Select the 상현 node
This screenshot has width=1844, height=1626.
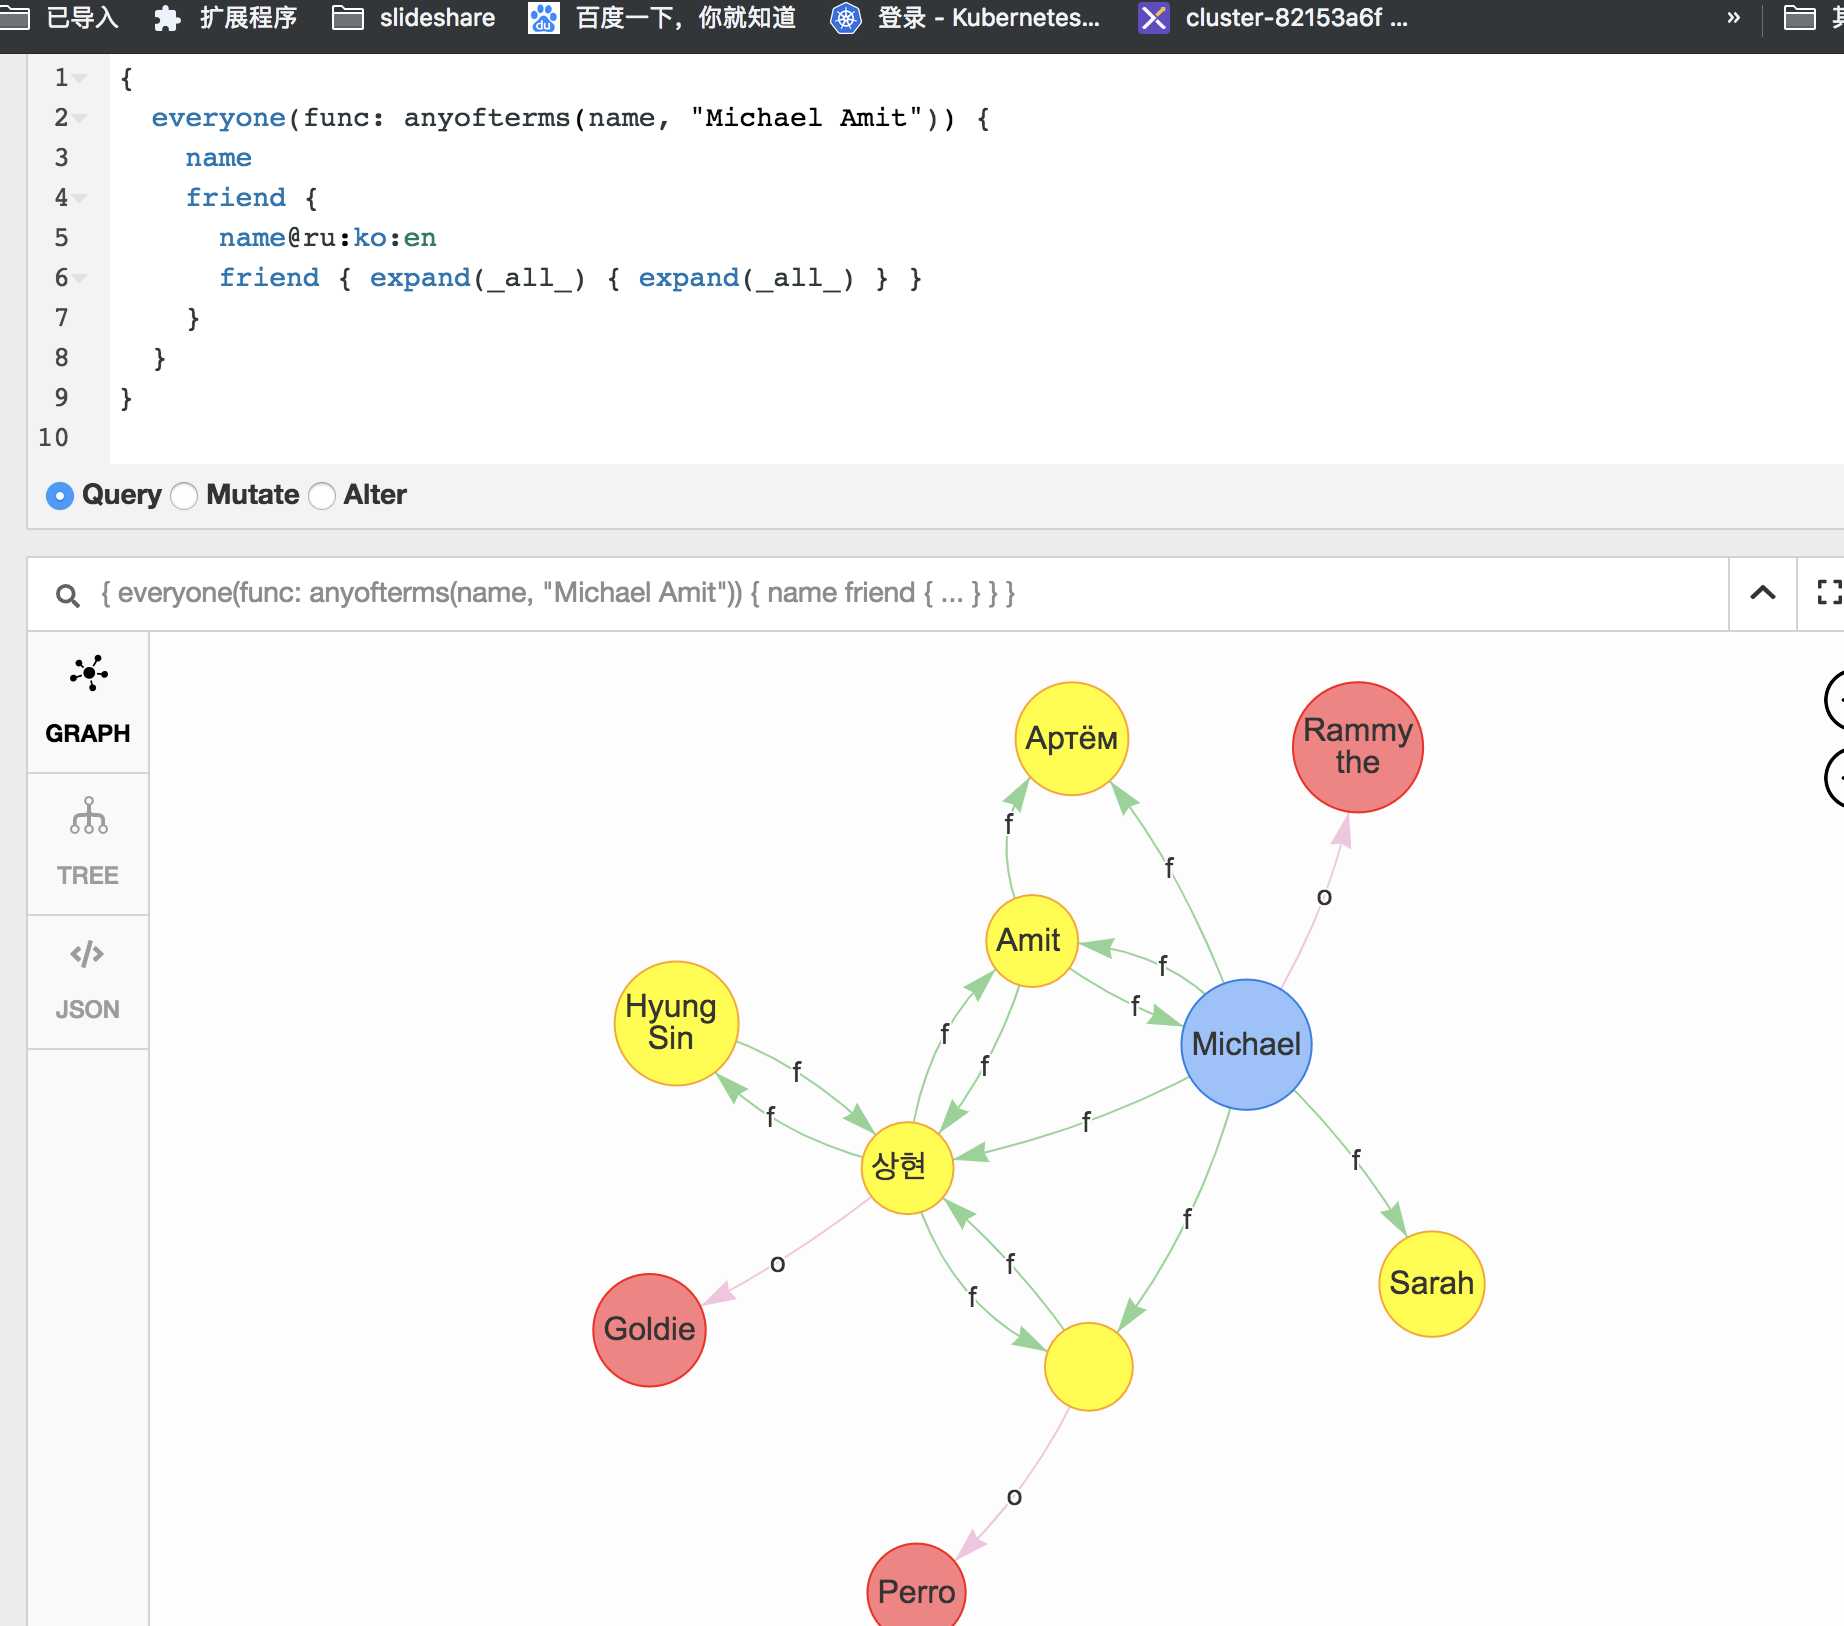pyautogui.click(x=906, y=1167)
